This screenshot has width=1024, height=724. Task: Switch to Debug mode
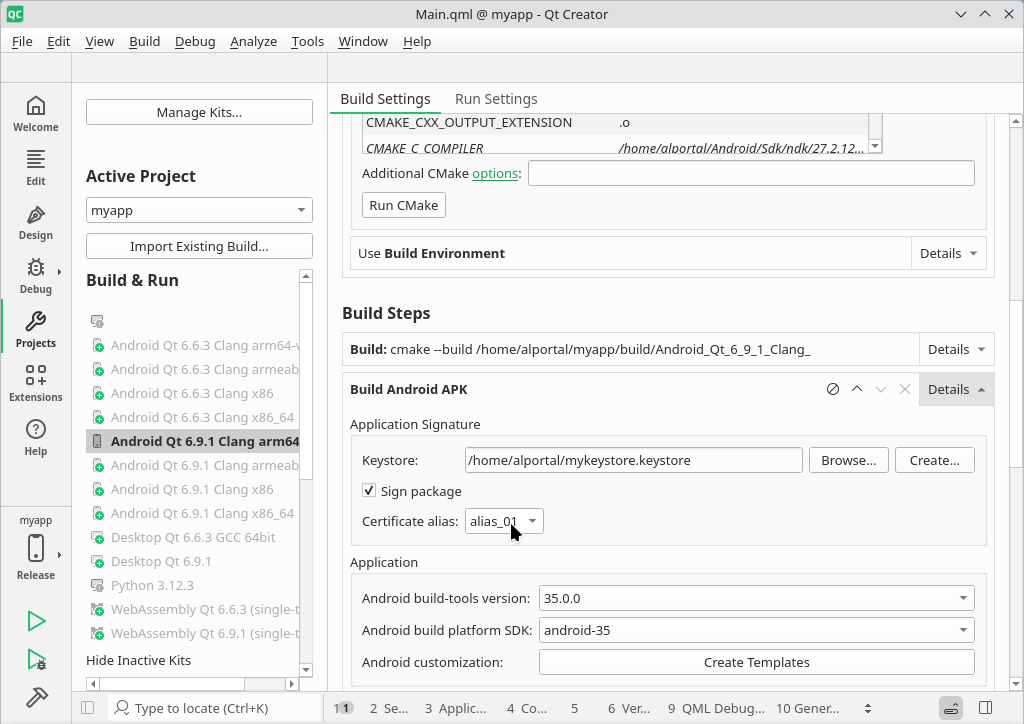(36, 277)
